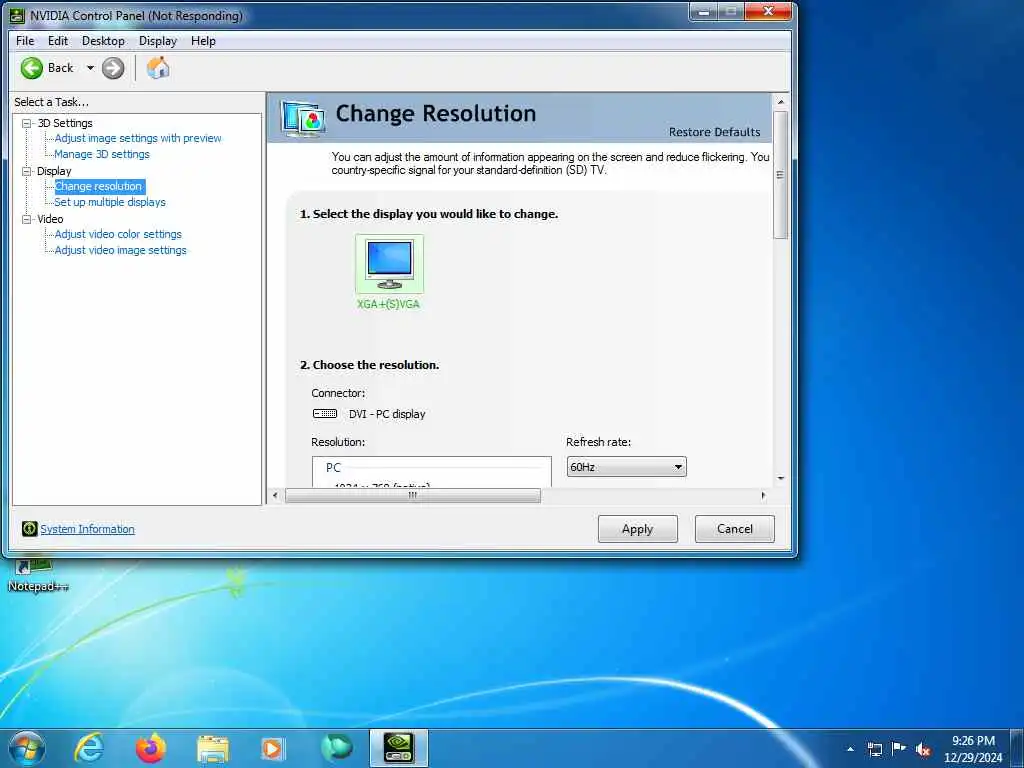Screen dimensions: 1024x768
Task: Click the vertical scrollbar up arrow
Action: click(x=780, y=102)
